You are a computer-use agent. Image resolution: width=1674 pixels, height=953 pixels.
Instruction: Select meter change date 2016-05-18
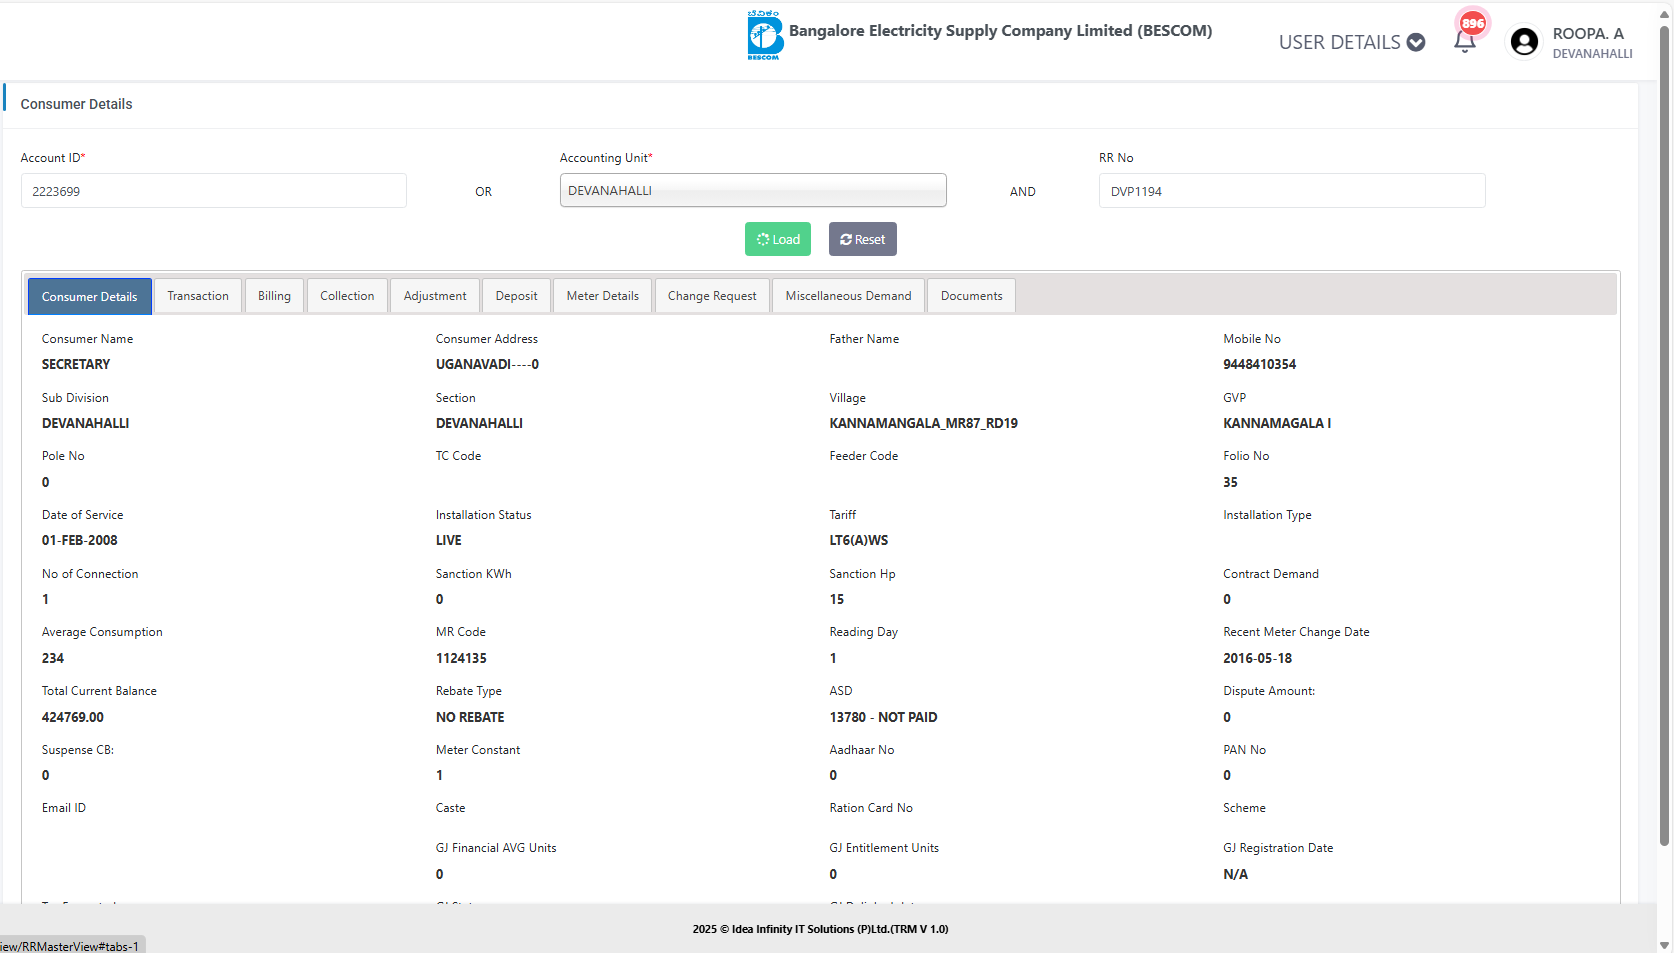click(1257, 658)
